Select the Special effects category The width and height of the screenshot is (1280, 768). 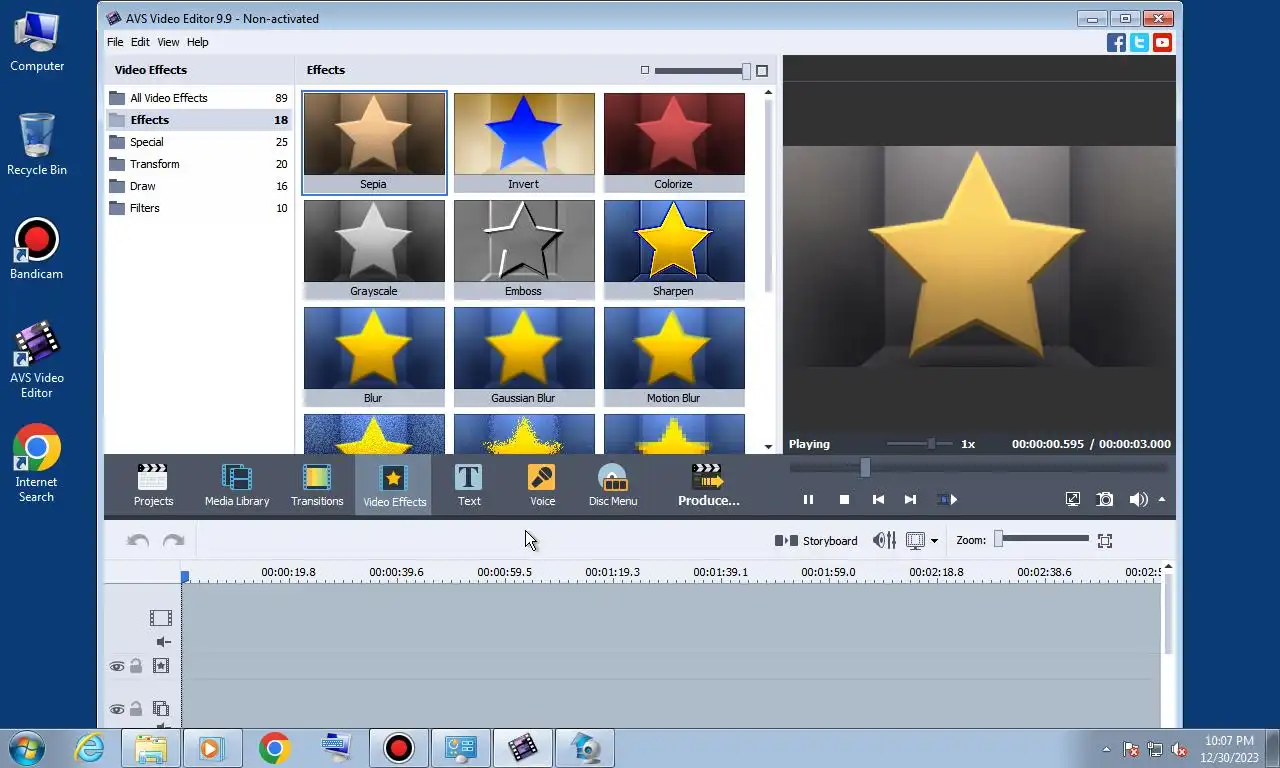(198, 142)
